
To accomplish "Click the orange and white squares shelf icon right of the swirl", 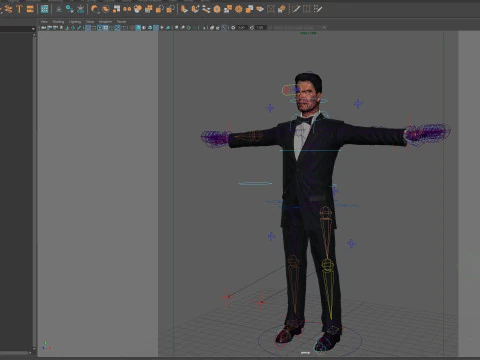I will [116, 9].
